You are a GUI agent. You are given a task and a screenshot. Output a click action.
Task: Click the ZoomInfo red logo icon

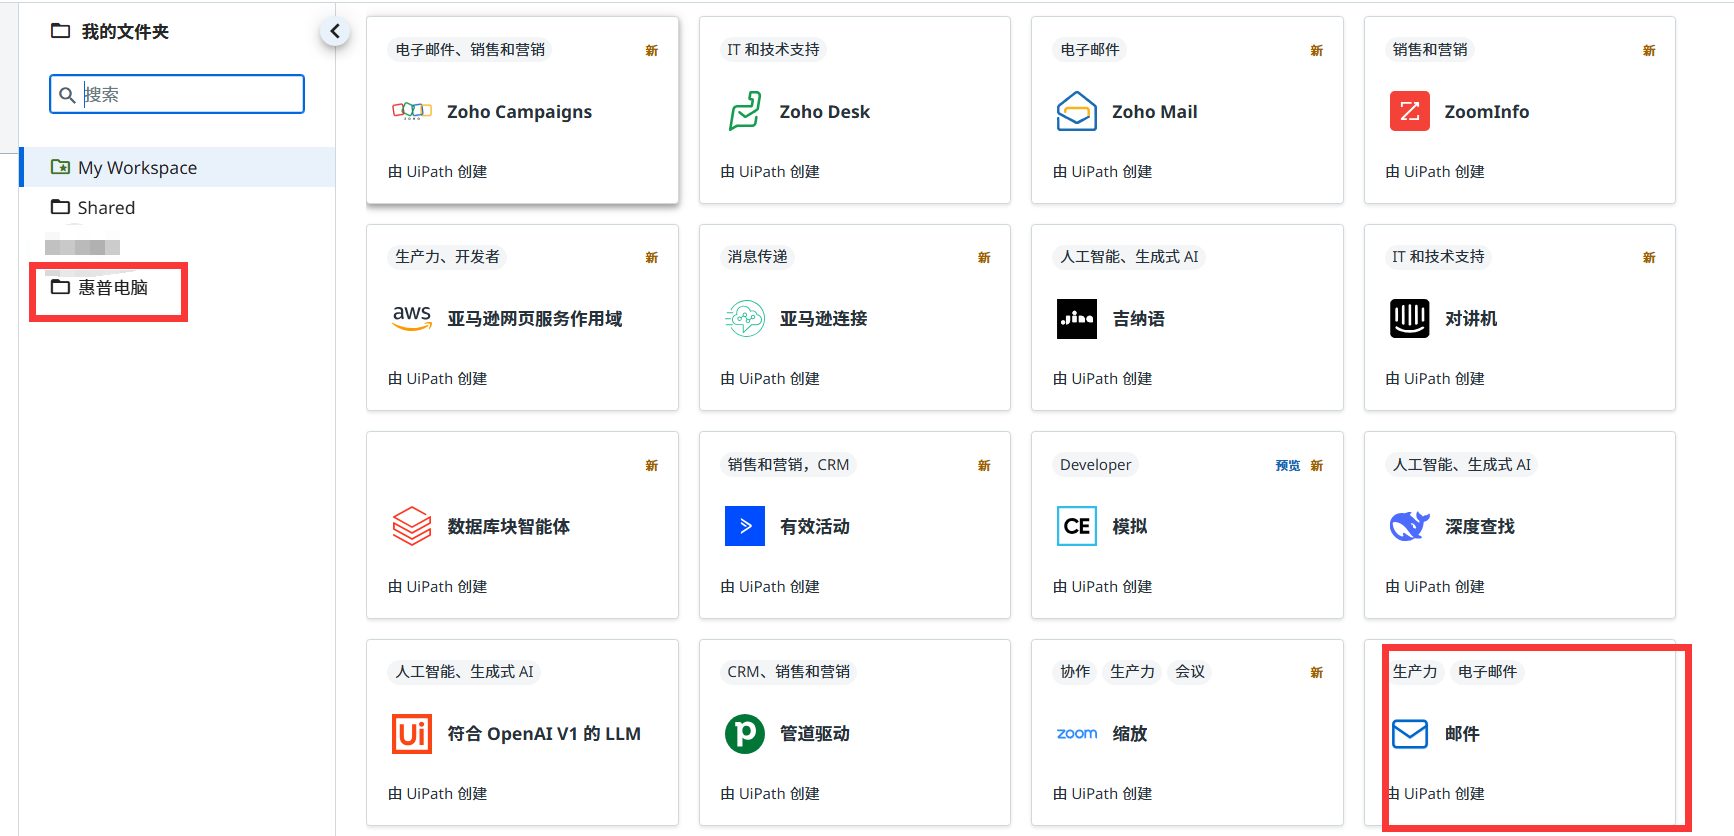pos(1410,111)
